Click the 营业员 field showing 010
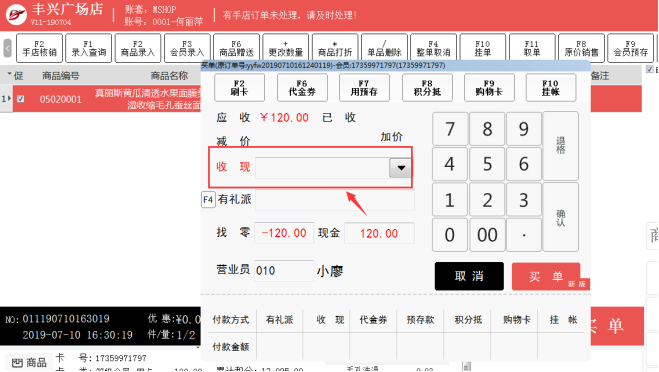The height and width of the screenshot is (372, 659). tap(284, 270)
